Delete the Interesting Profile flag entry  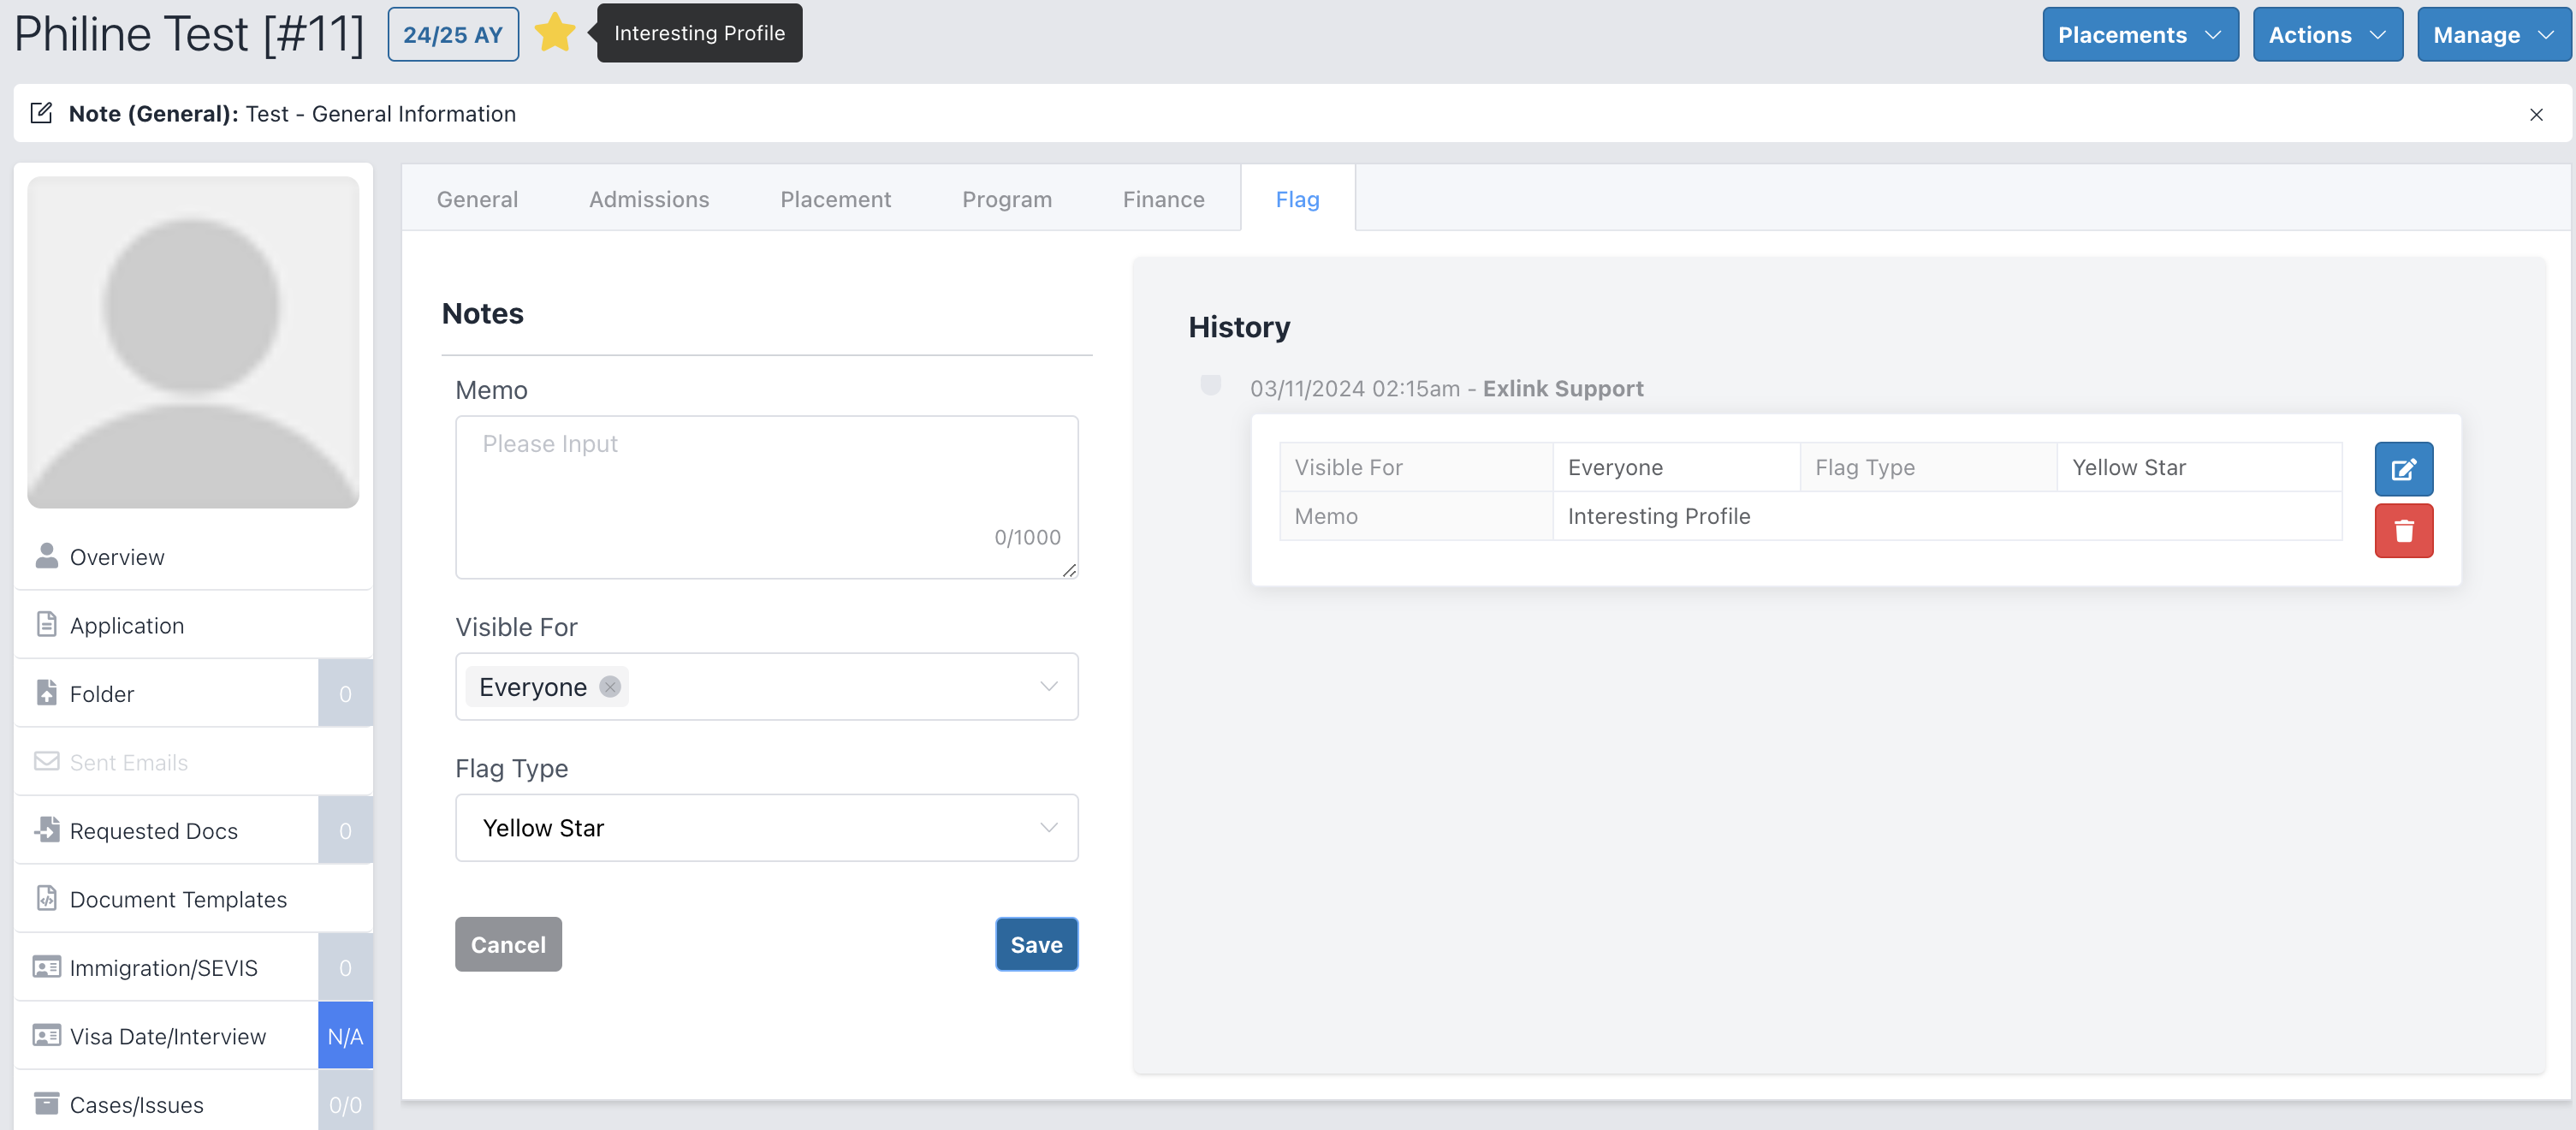2403,530
